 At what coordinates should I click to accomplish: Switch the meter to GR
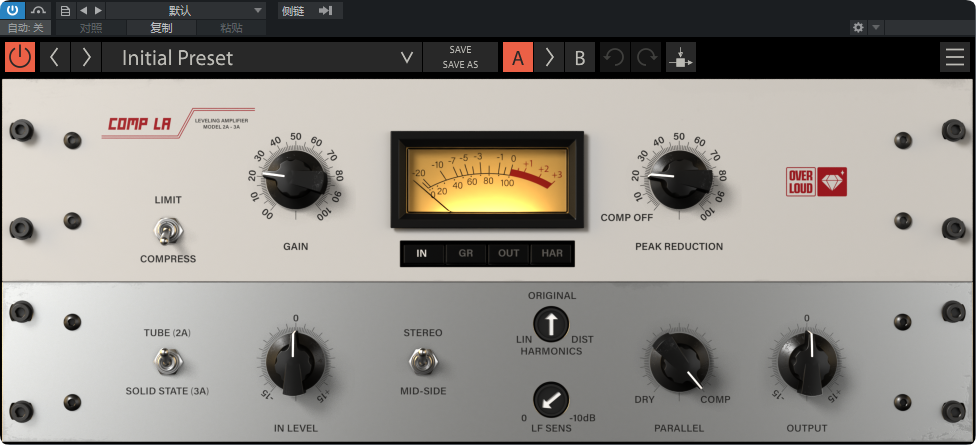[466, 253]
